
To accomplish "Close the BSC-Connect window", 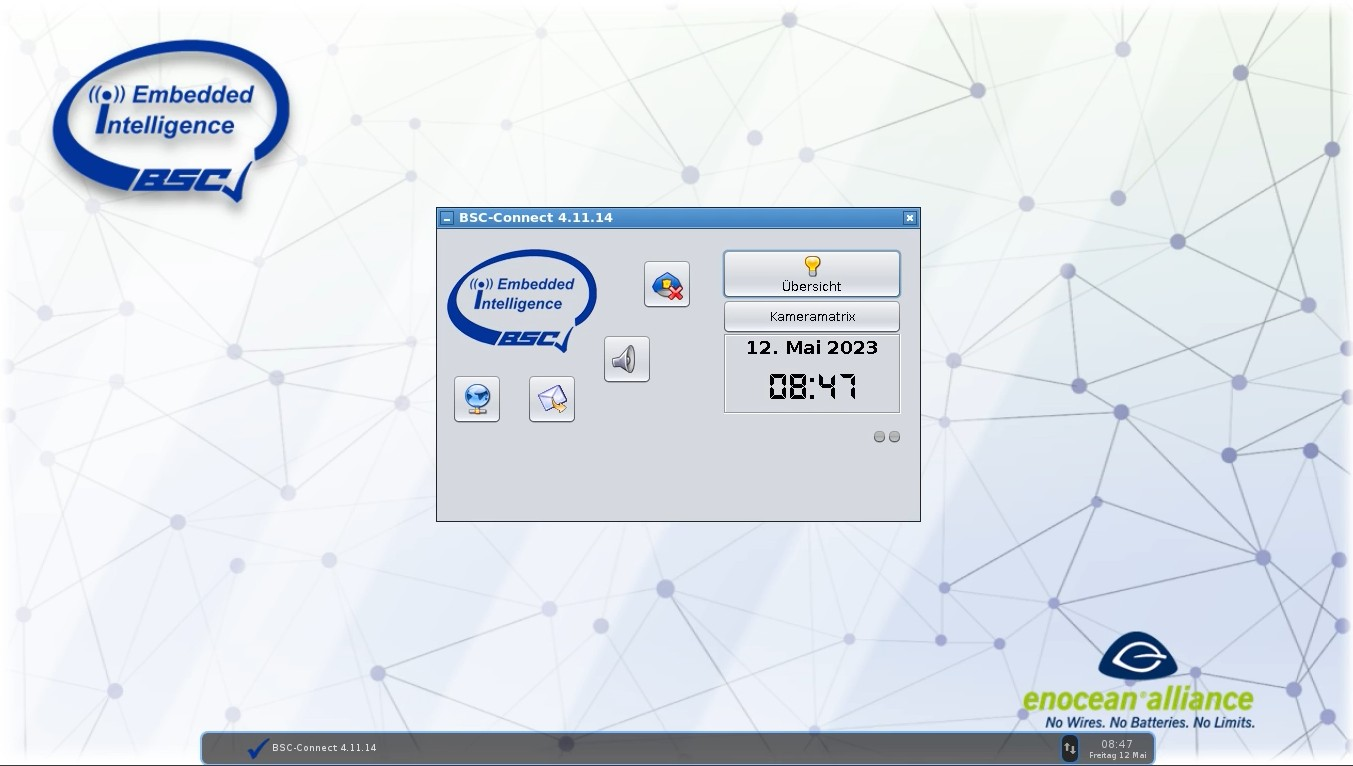I will coord(909,218).
